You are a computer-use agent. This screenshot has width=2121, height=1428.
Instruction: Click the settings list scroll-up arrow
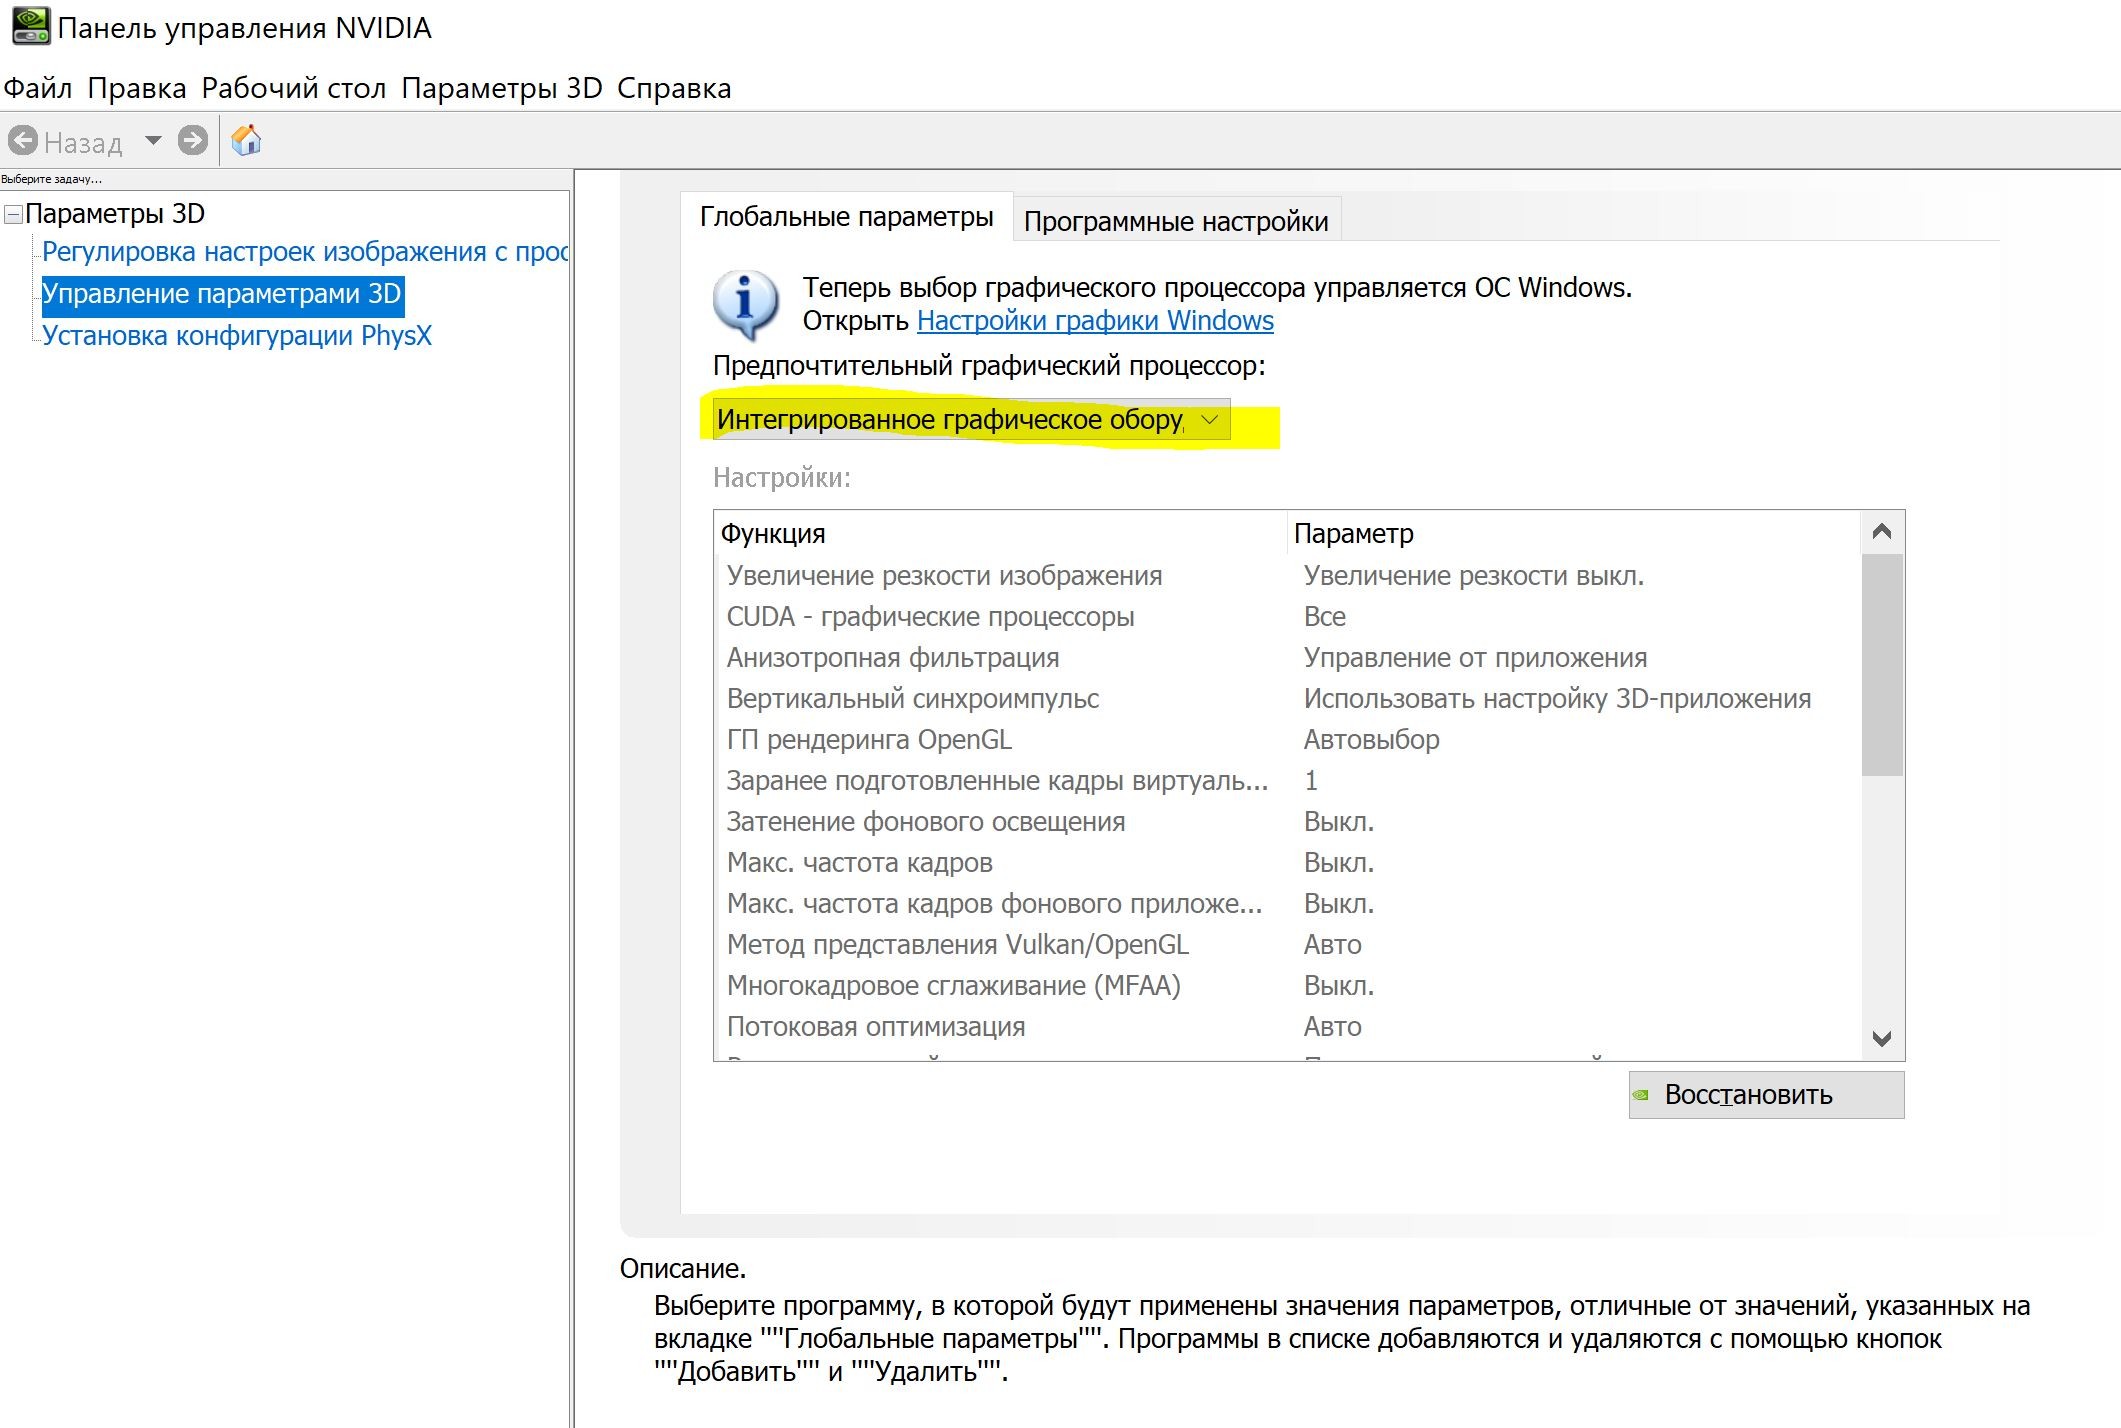(x=1881, y=532)
